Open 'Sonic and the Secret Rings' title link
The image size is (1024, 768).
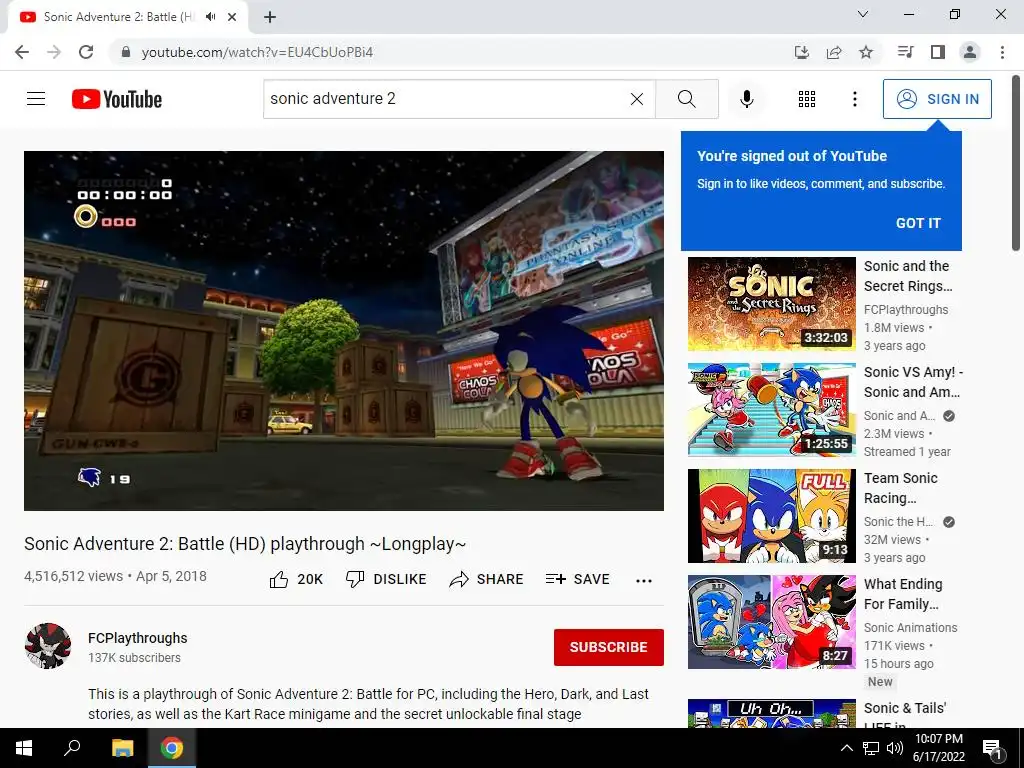point(908,276)
